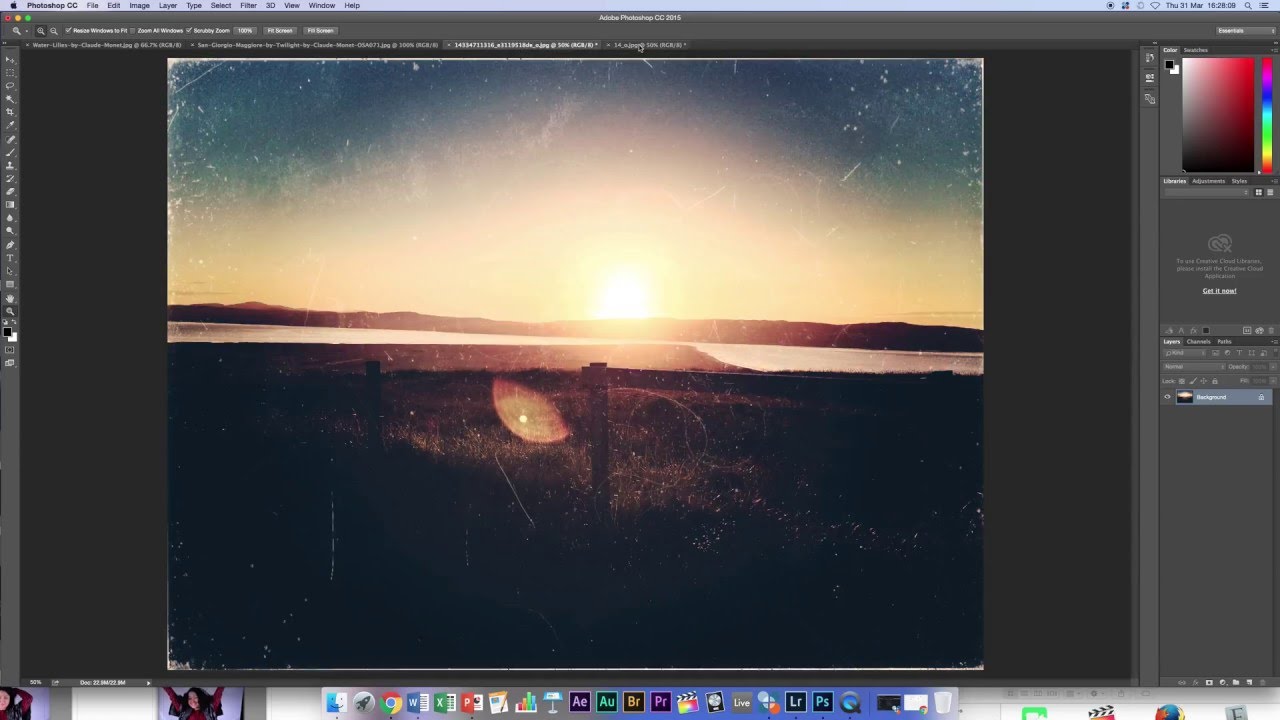Switch to the Swatches tab

(1196, 50)
